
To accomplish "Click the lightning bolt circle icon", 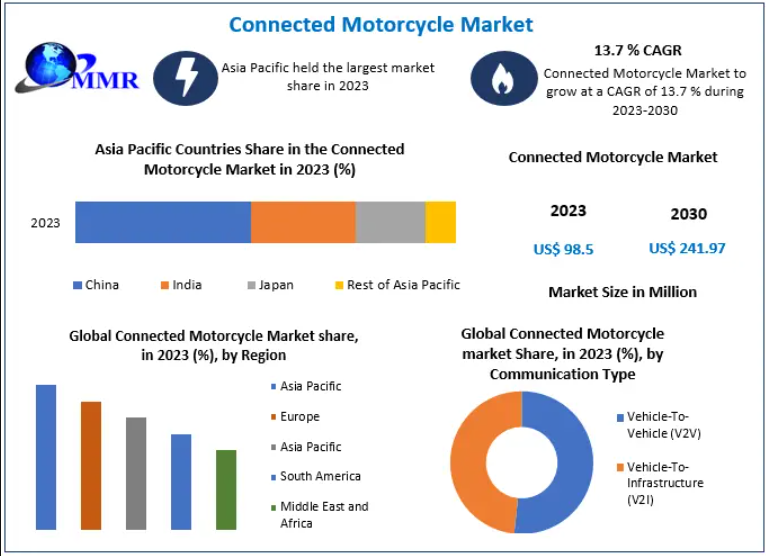I will coord(187,76).
